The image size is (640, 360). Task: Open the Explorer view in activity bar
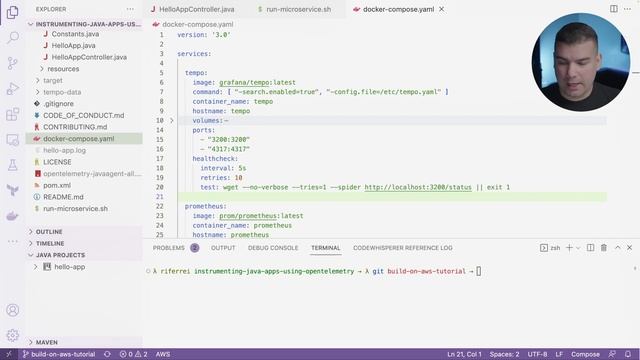coord(13,12)
